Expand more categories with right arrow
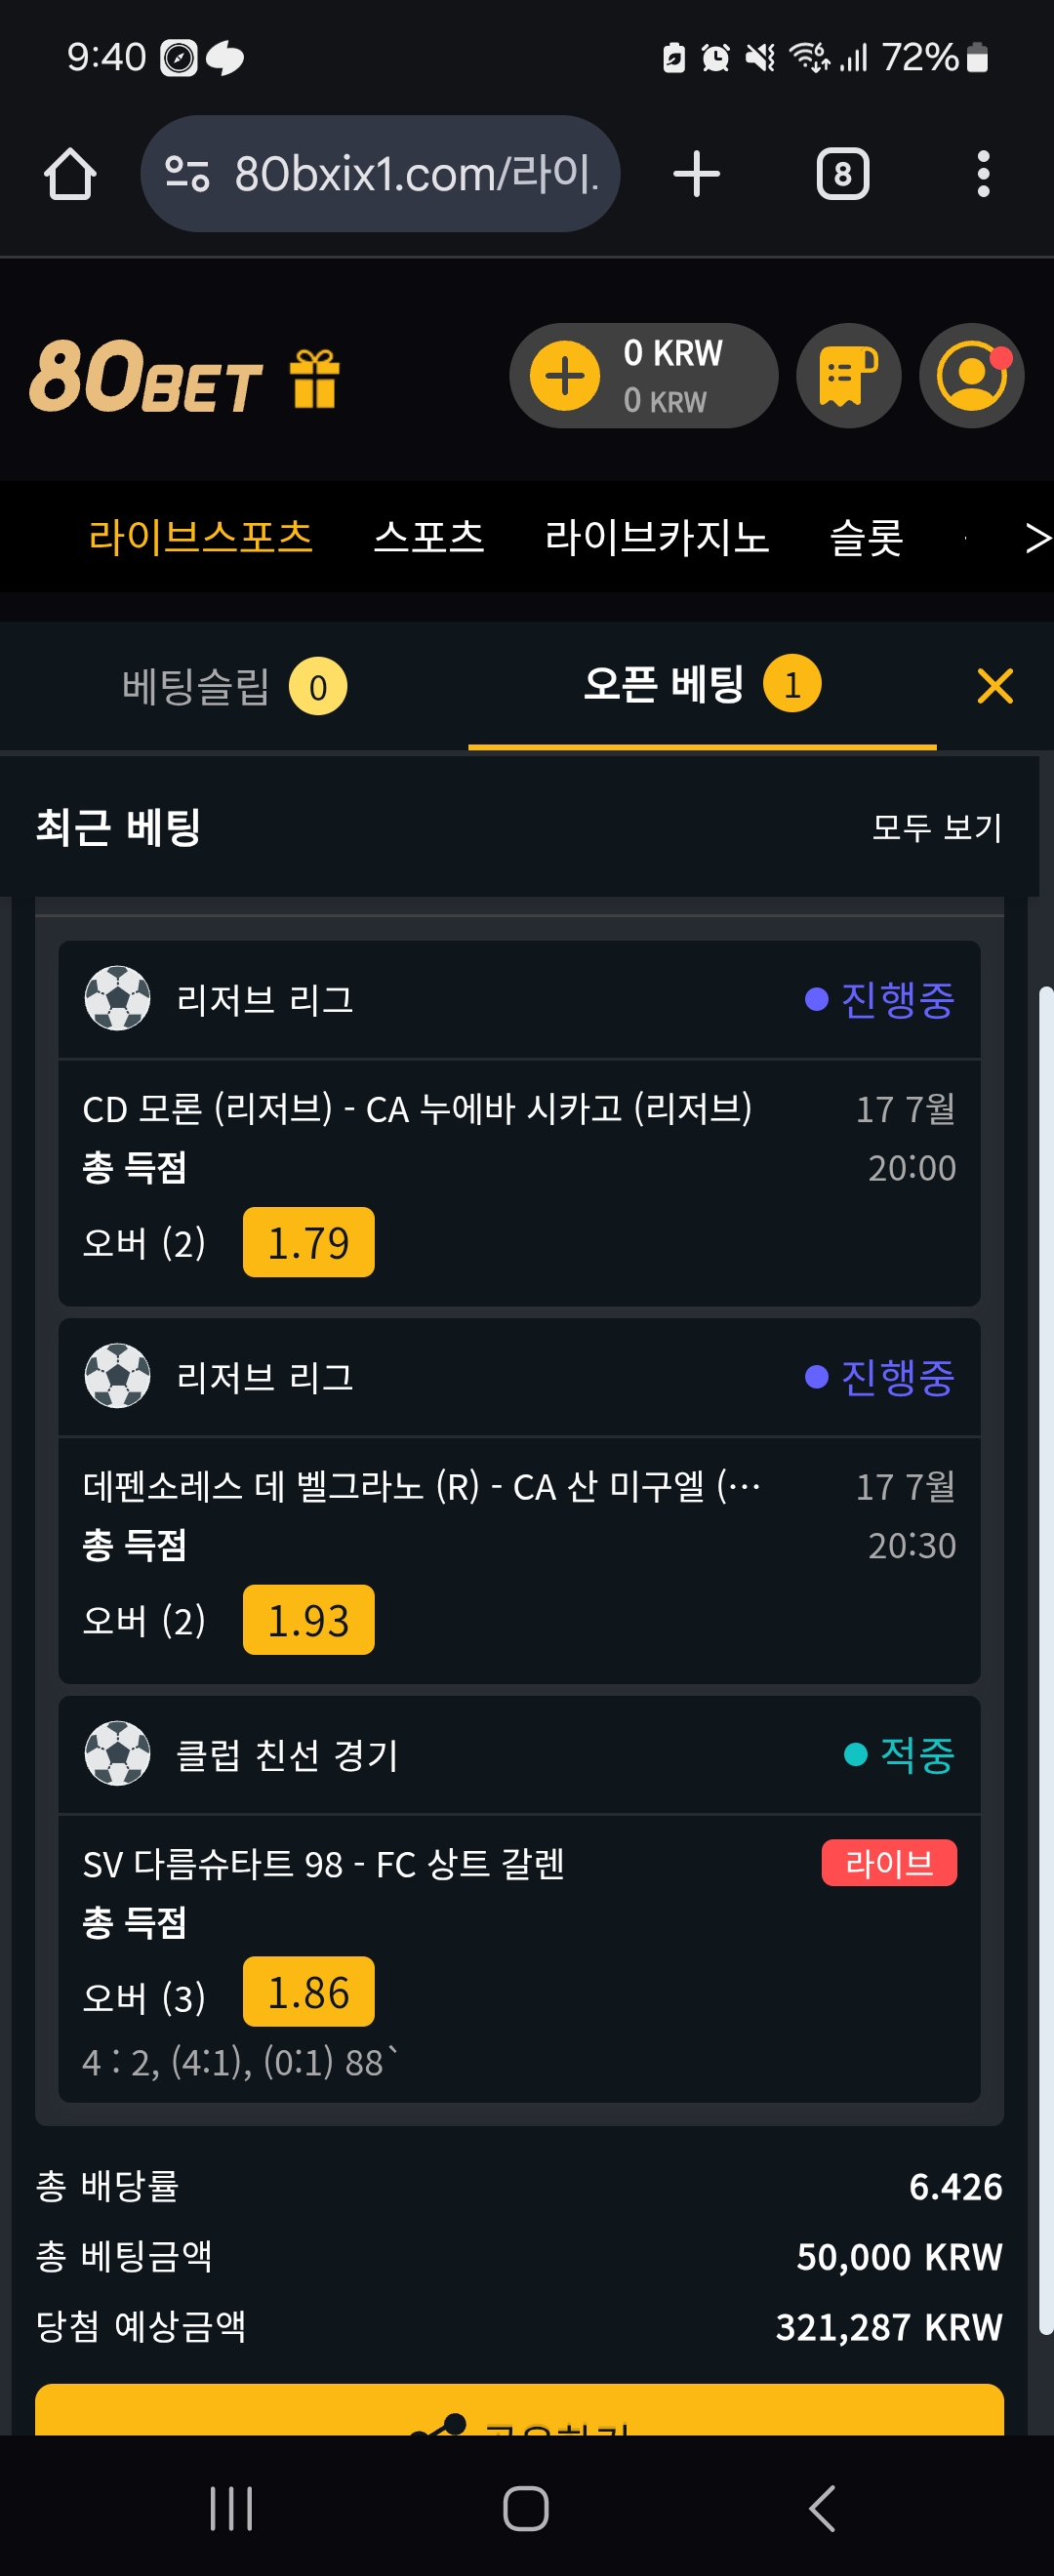 1037,538
